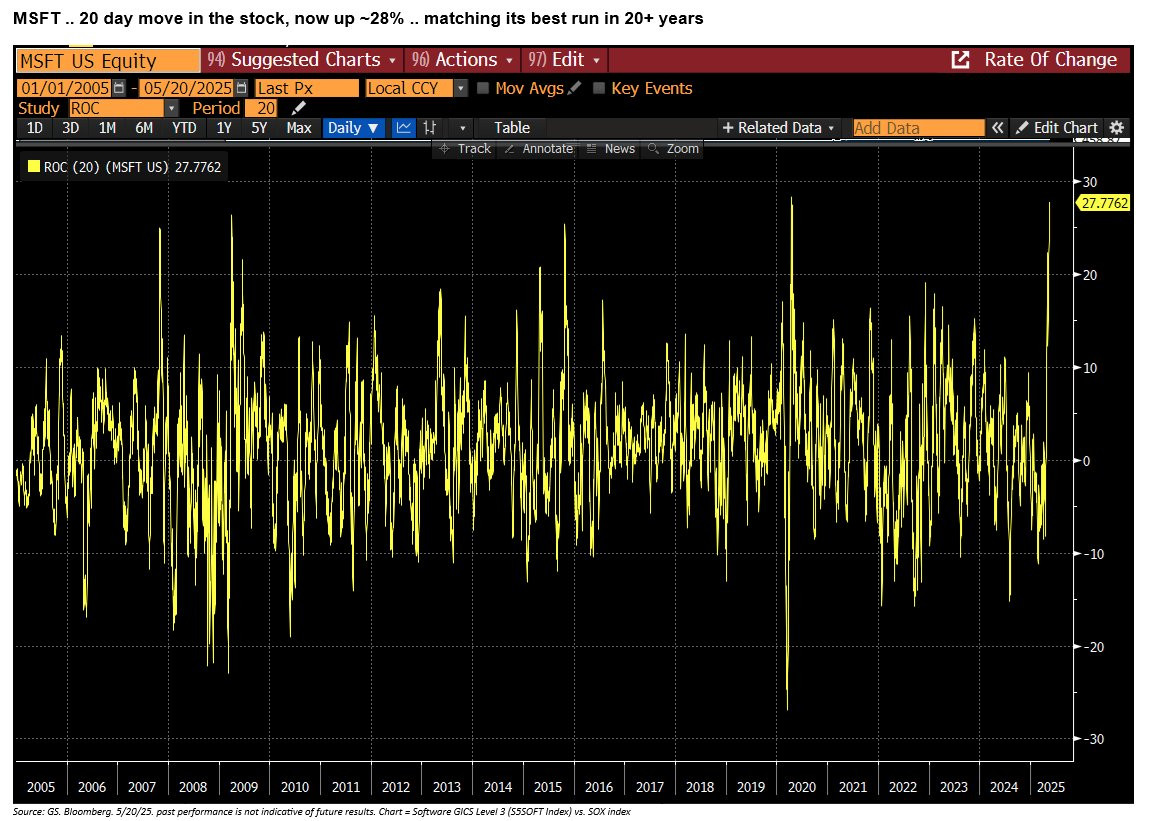This screenshot has width=1159, height=821.
Task: Click the end date field 05/20/2025
Action: [x=187, y=89]
